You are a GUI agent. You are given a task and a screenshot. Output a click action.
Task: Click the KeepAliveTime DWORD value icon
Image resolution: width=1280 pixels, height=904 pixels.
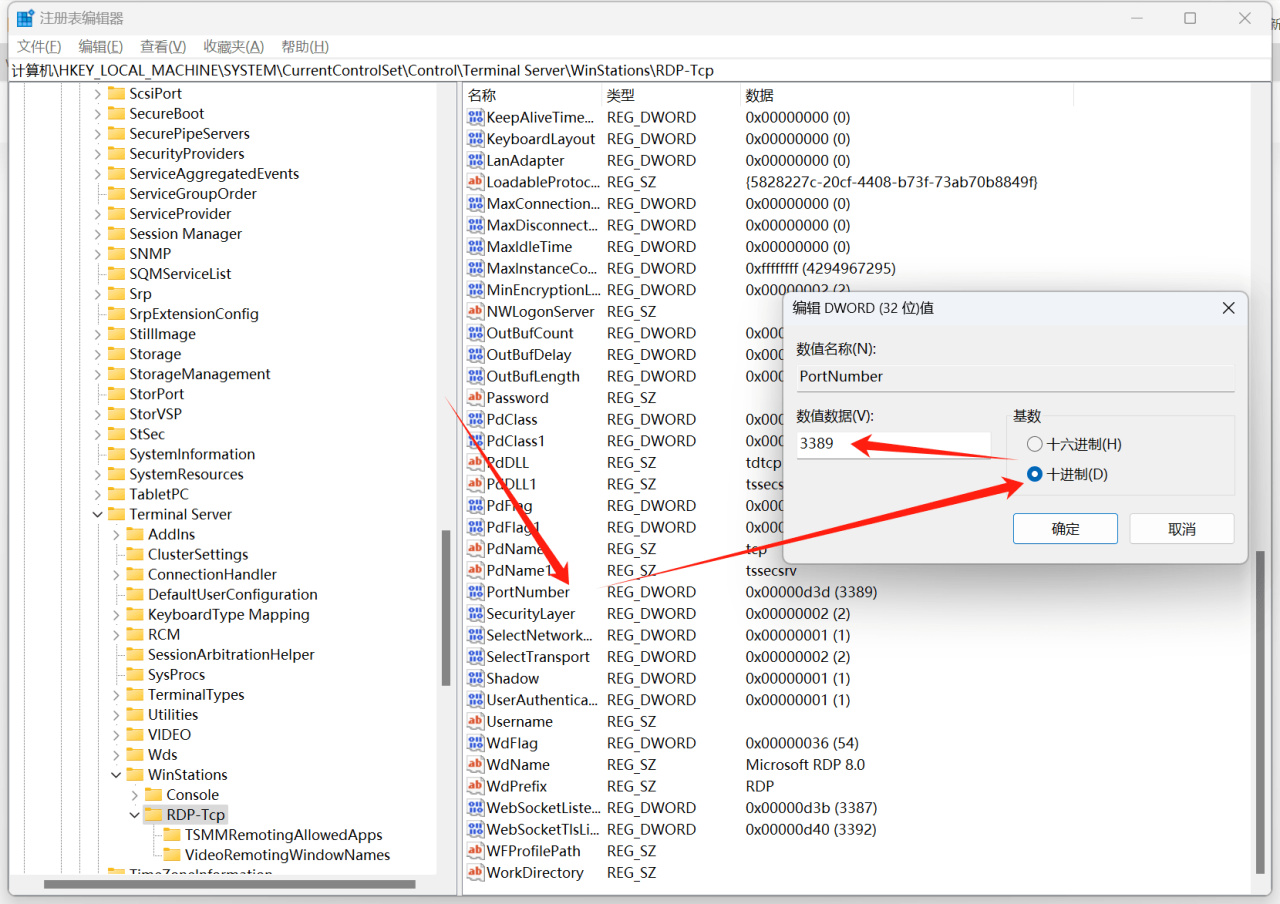[476, 117]
